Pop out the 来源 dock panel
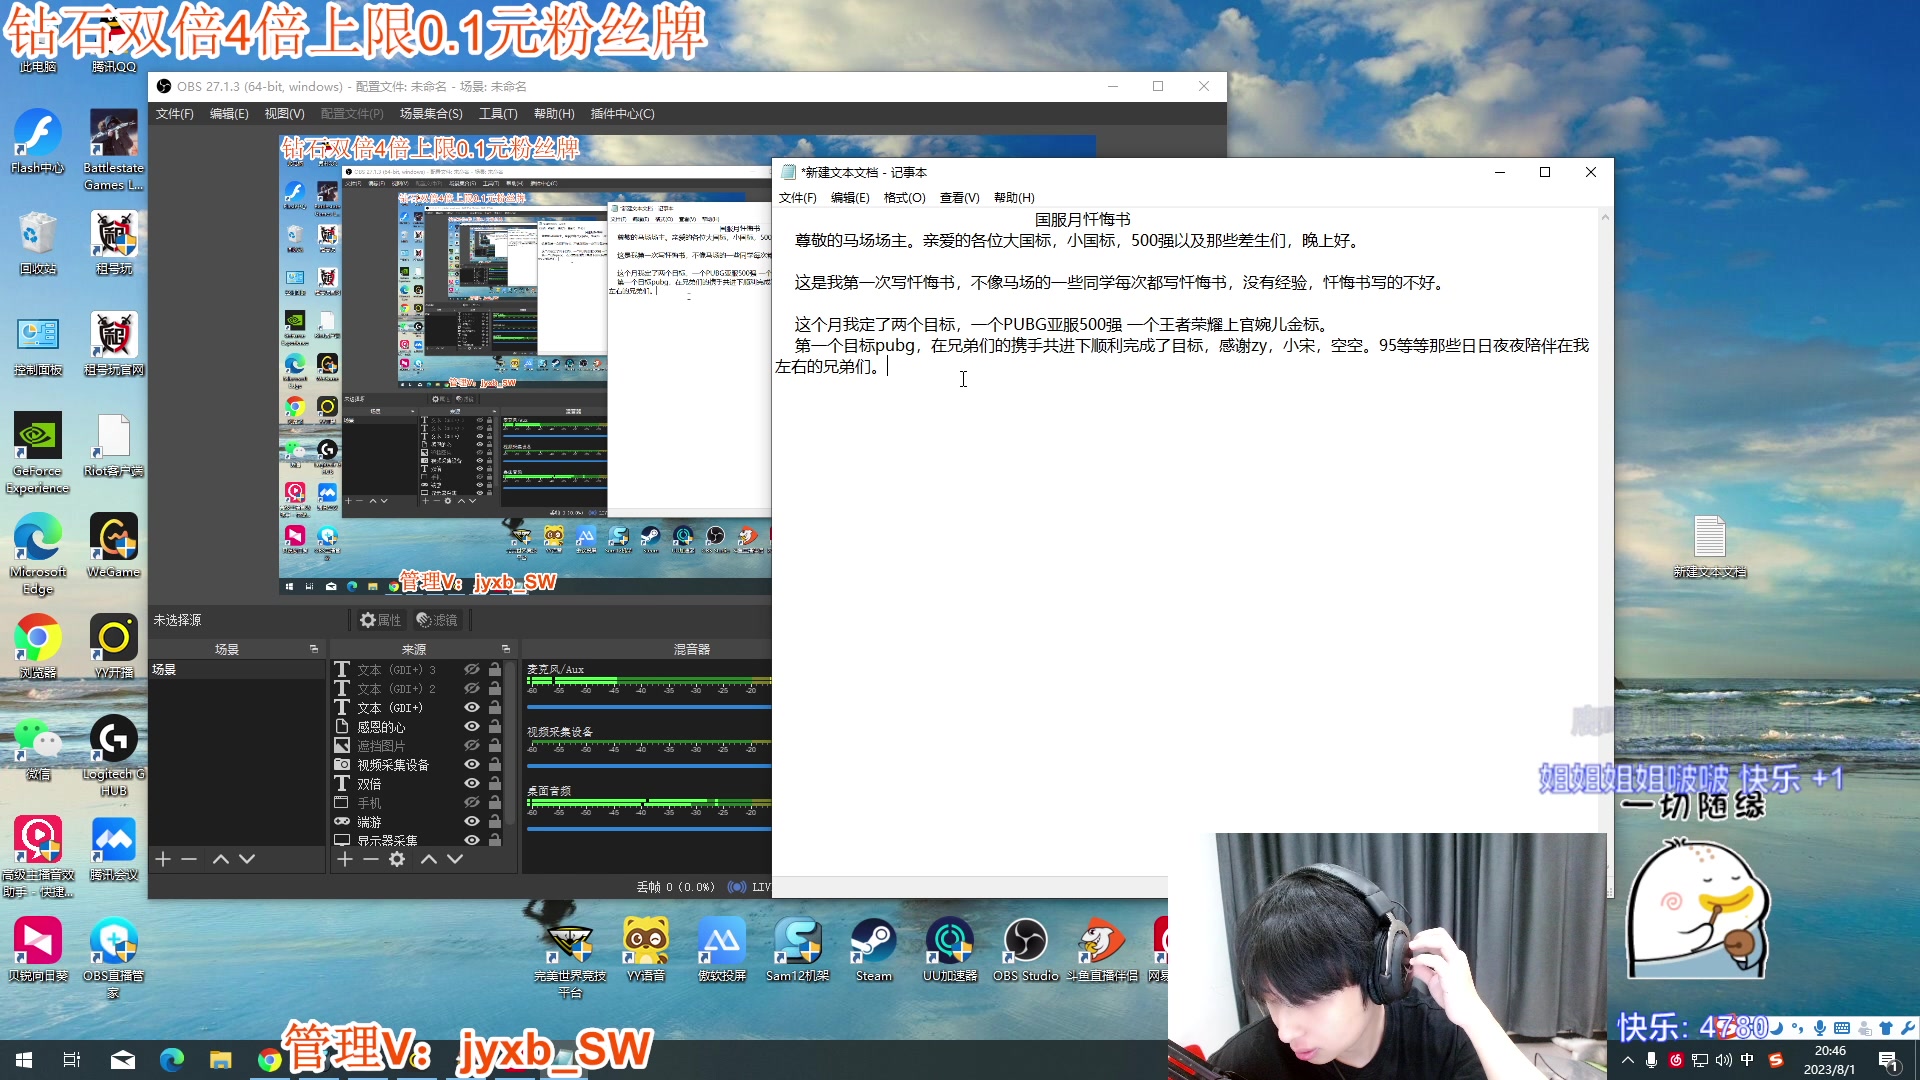This screenshot has height=1080, width=1920. 505,649
